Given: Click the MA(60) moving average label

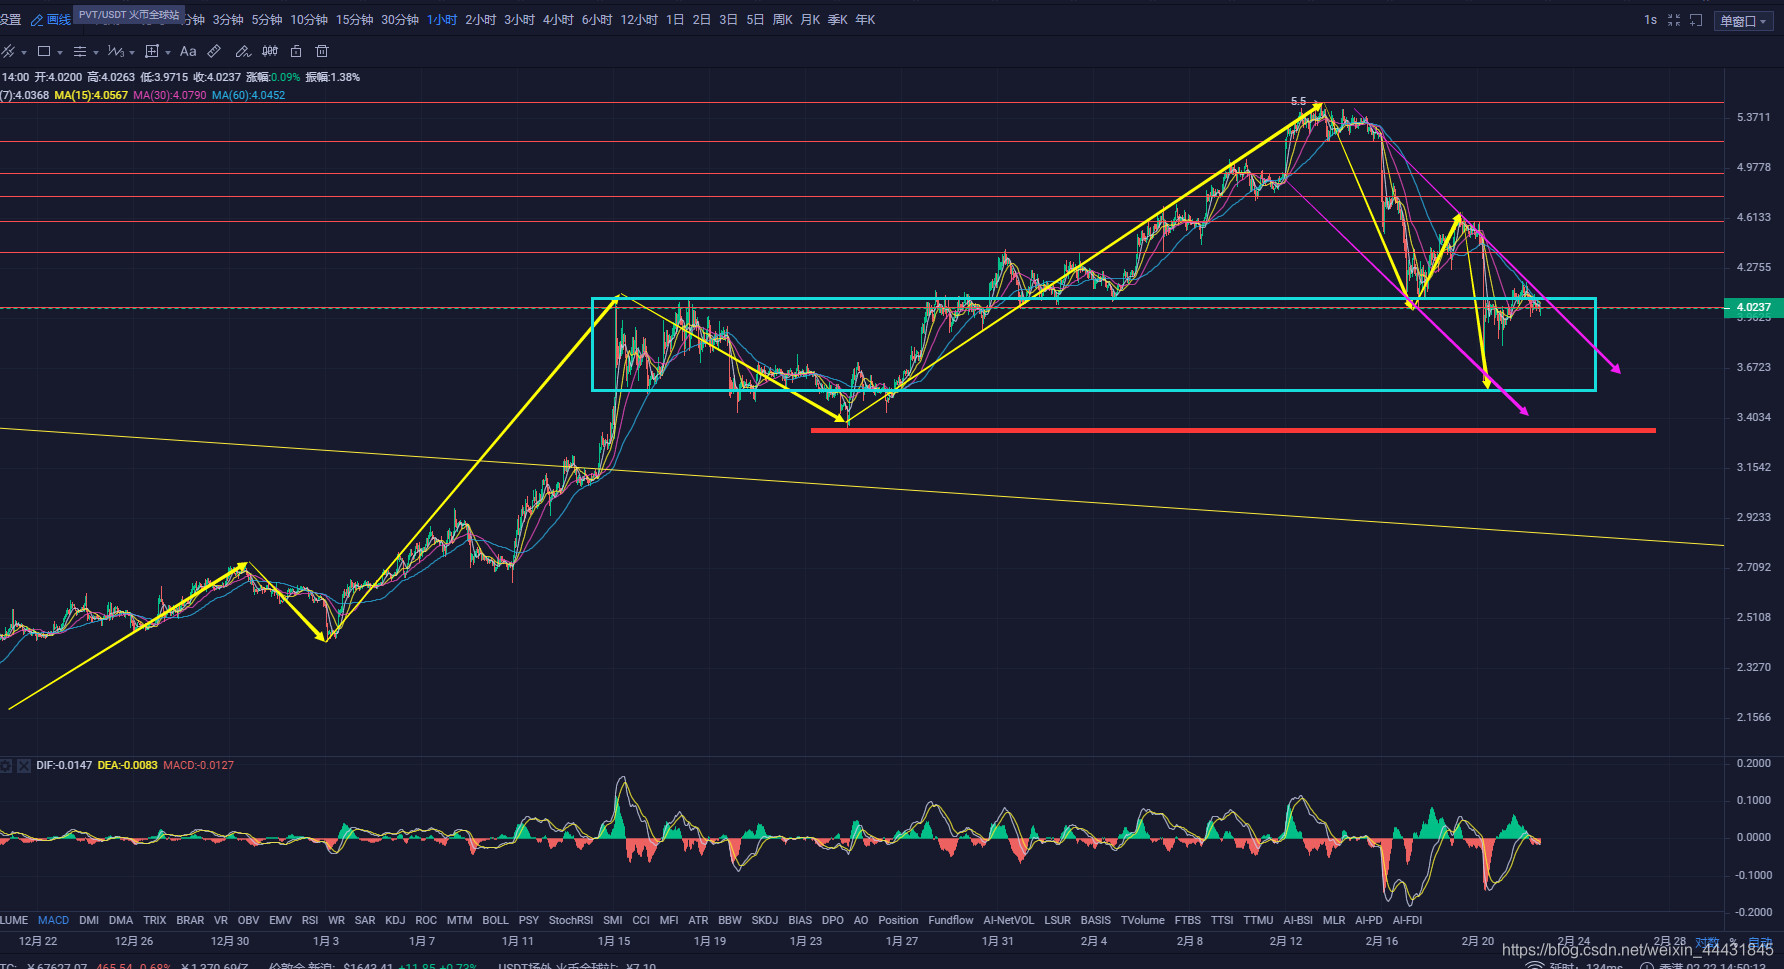Looking at the screenshot, I should point(249,95).
